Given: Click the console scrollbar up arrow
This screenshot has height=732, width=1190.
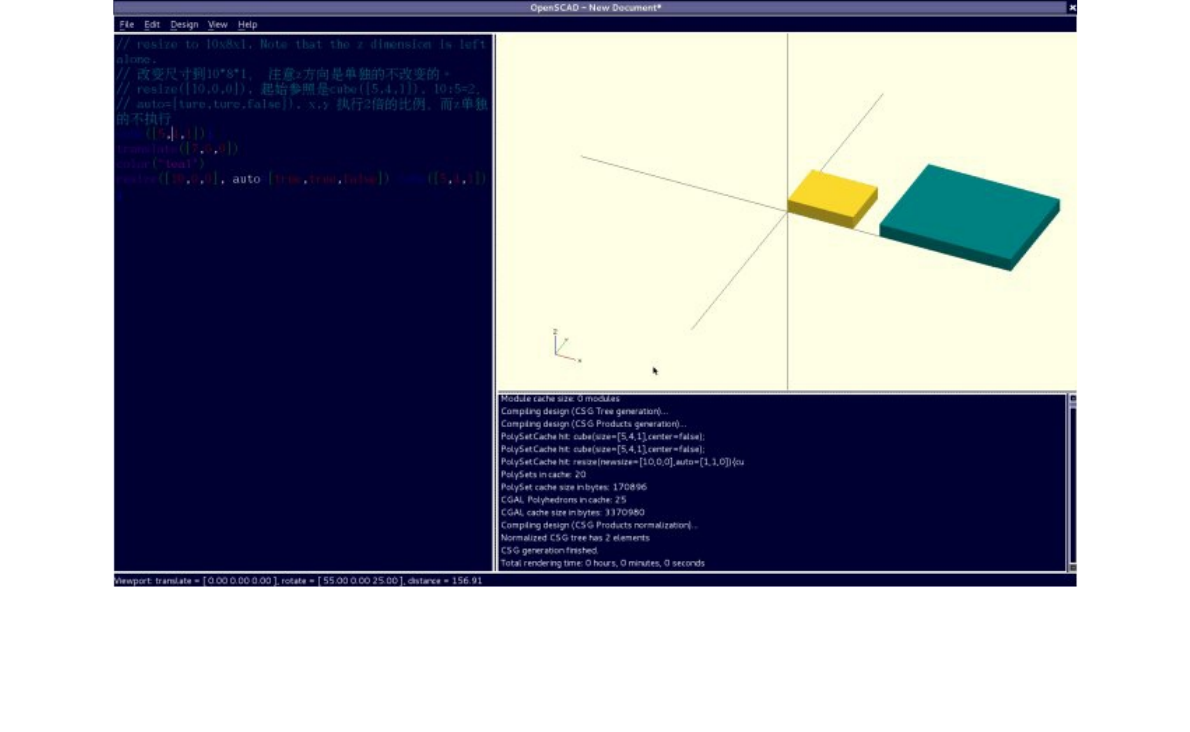Looking at the screenshot, I should pyautogui.click(x=1072, y=398).
